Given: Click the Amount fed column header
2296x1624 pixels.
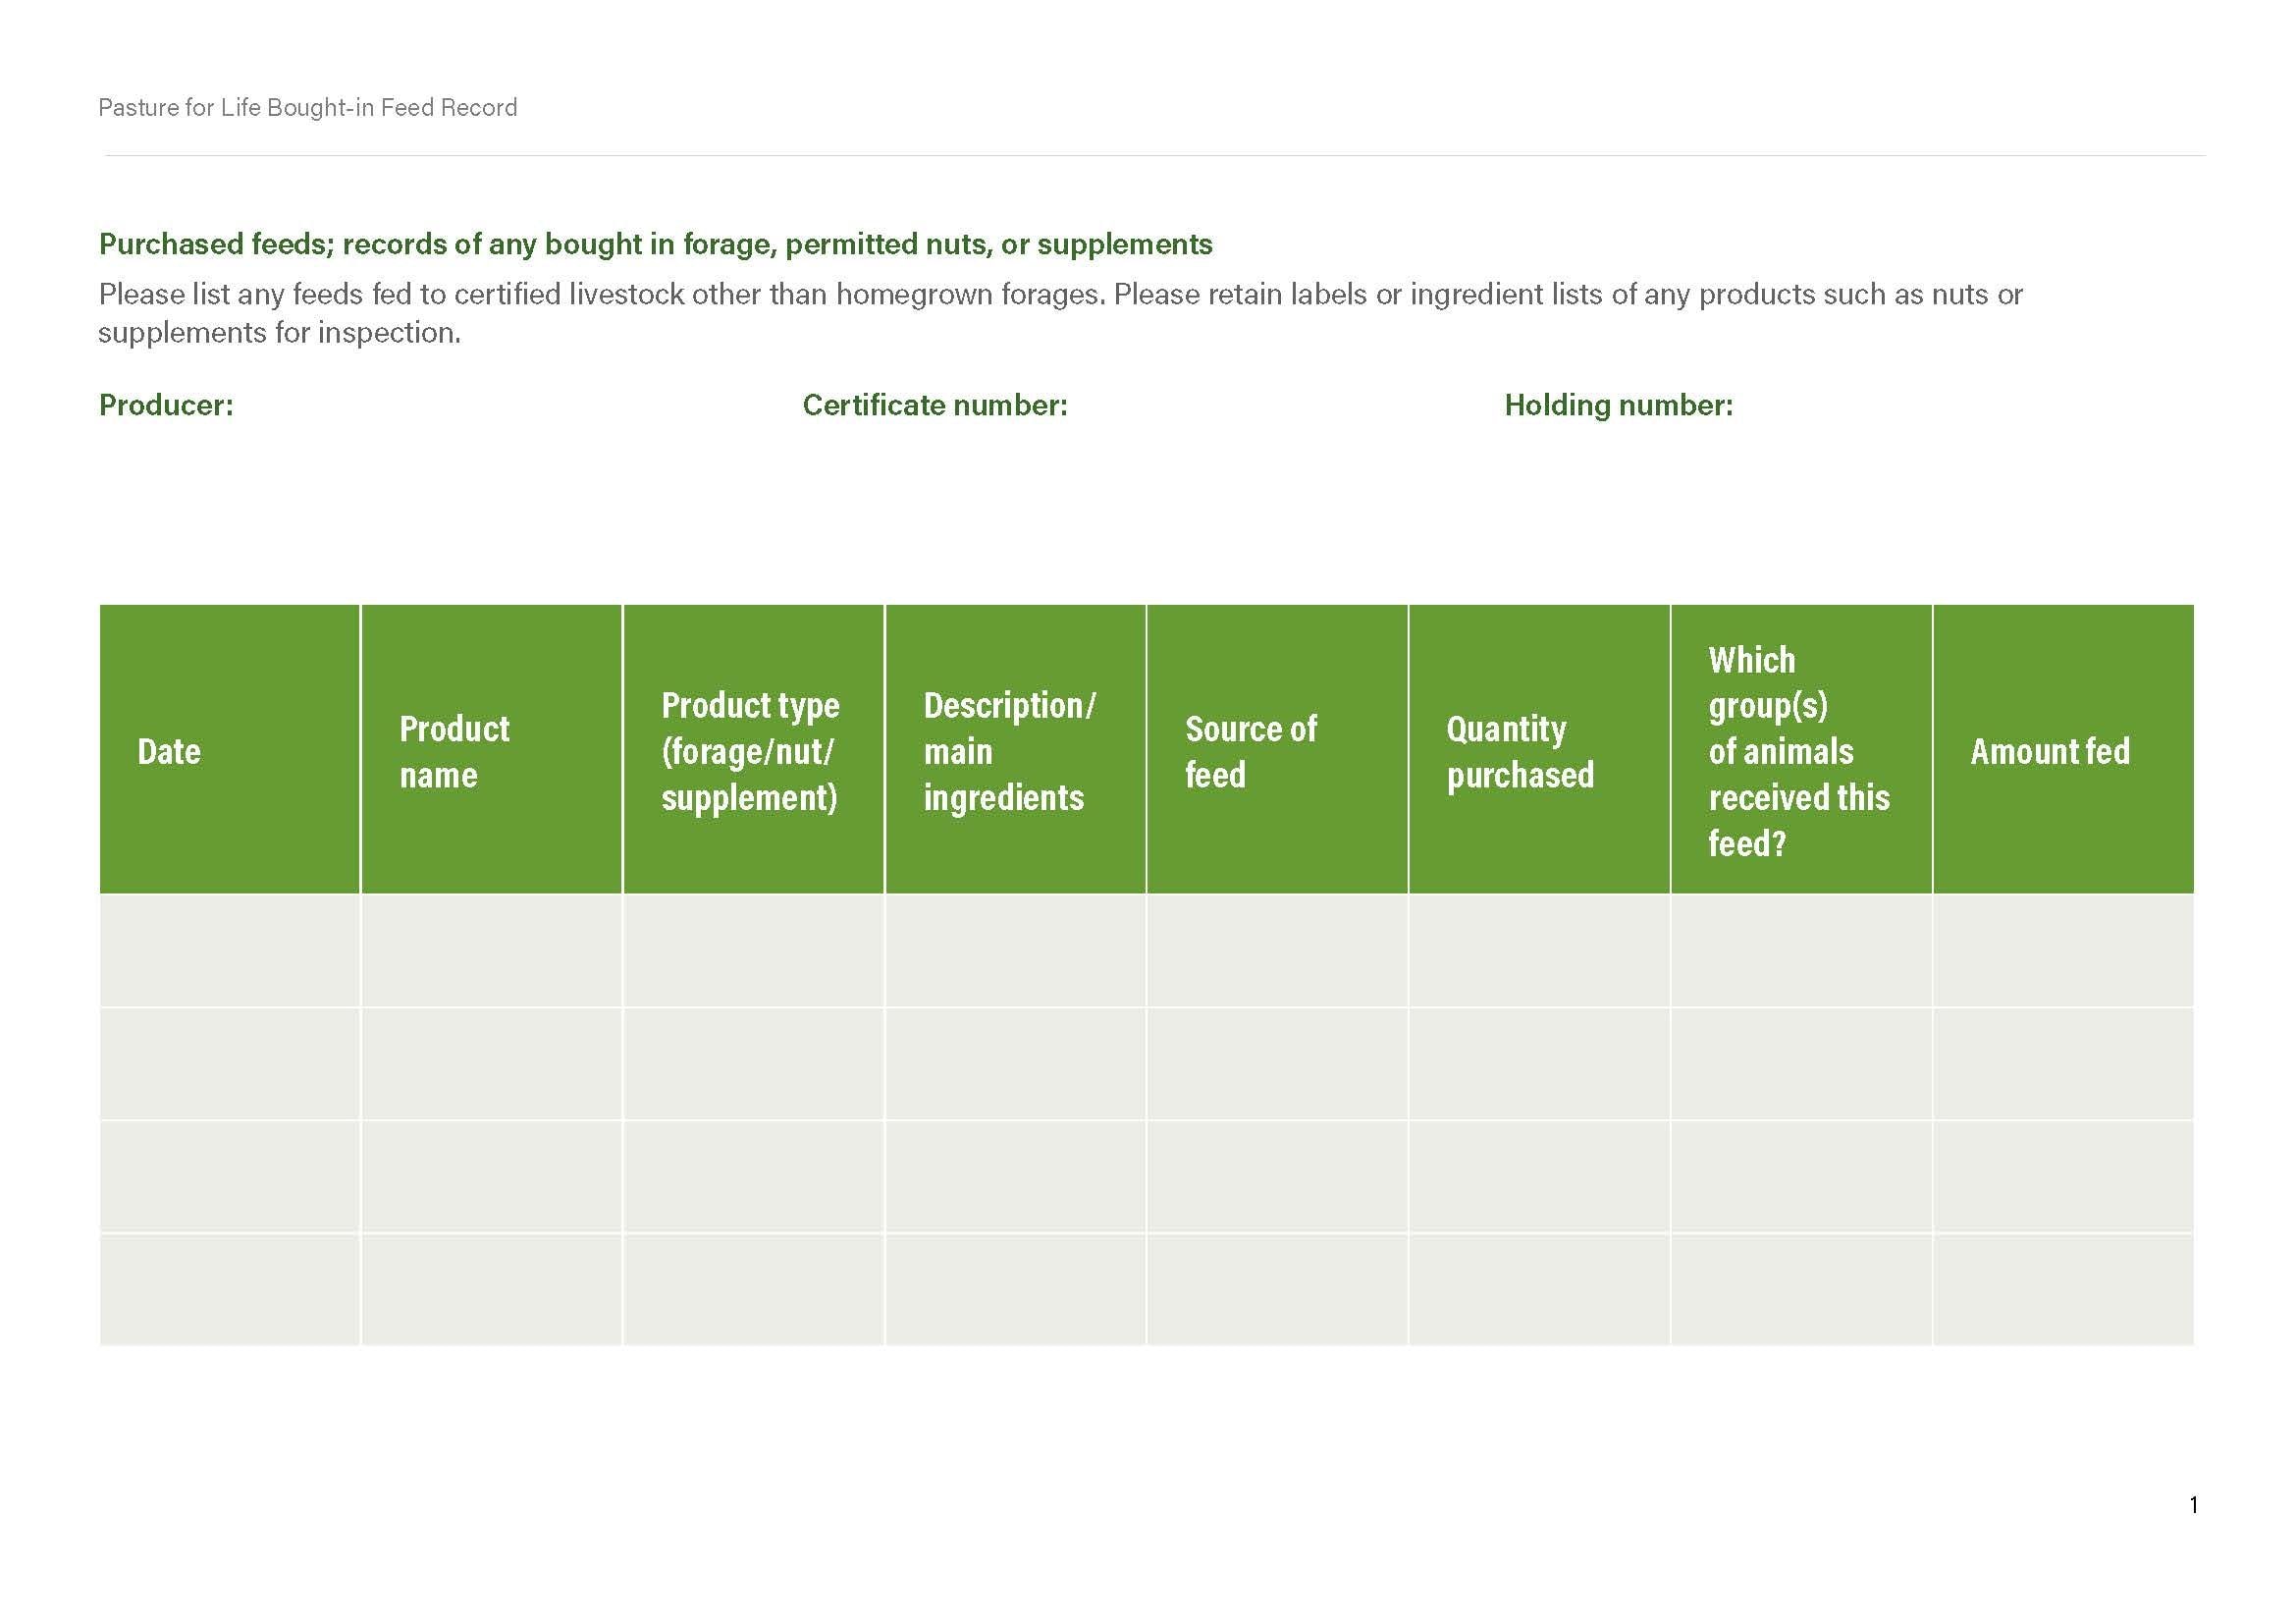Looking at the screenshot, I should (x=2049, y=751).
